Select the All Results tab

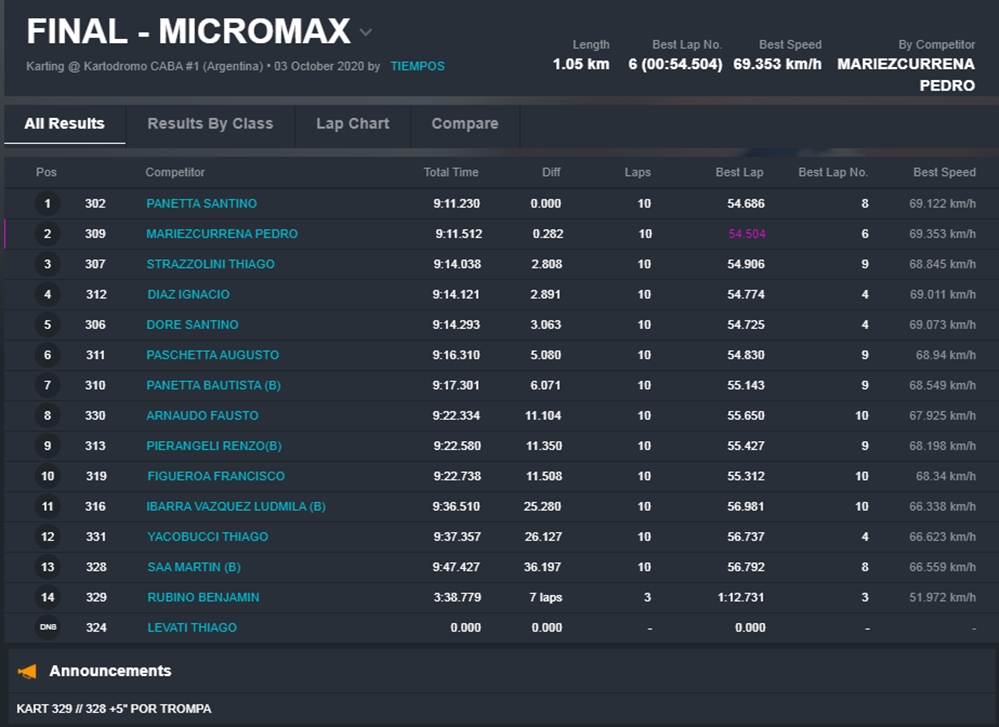click(64, 124)
